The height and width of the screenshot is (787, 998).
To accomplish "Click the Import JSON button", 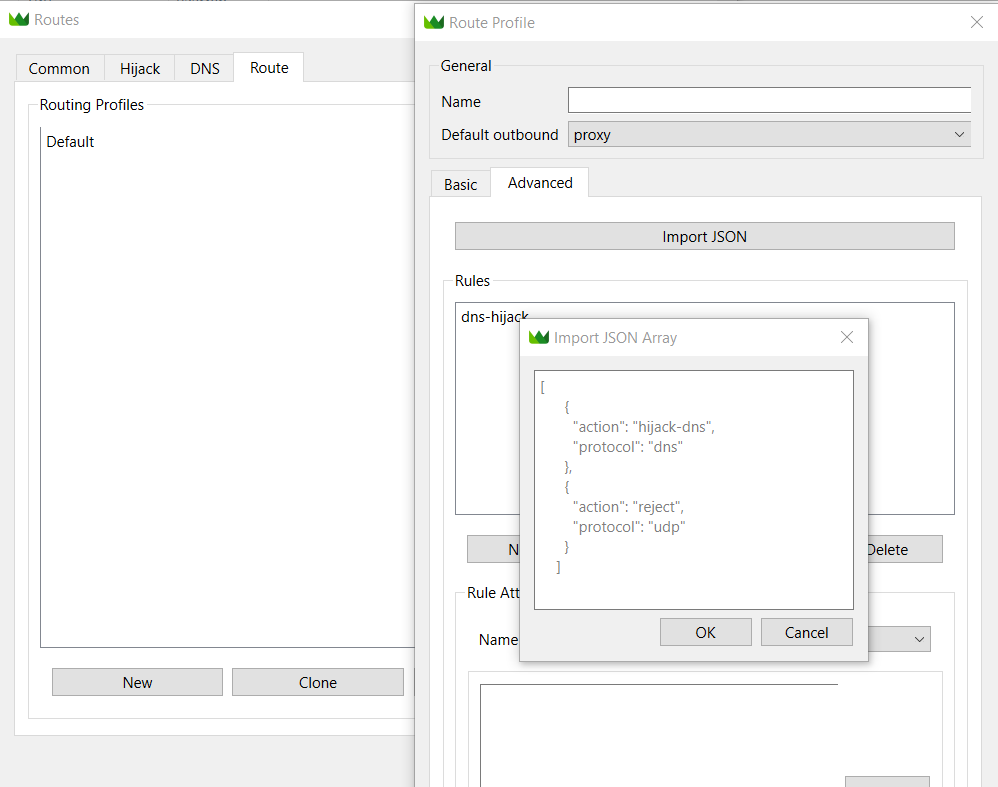I will 704,237.
